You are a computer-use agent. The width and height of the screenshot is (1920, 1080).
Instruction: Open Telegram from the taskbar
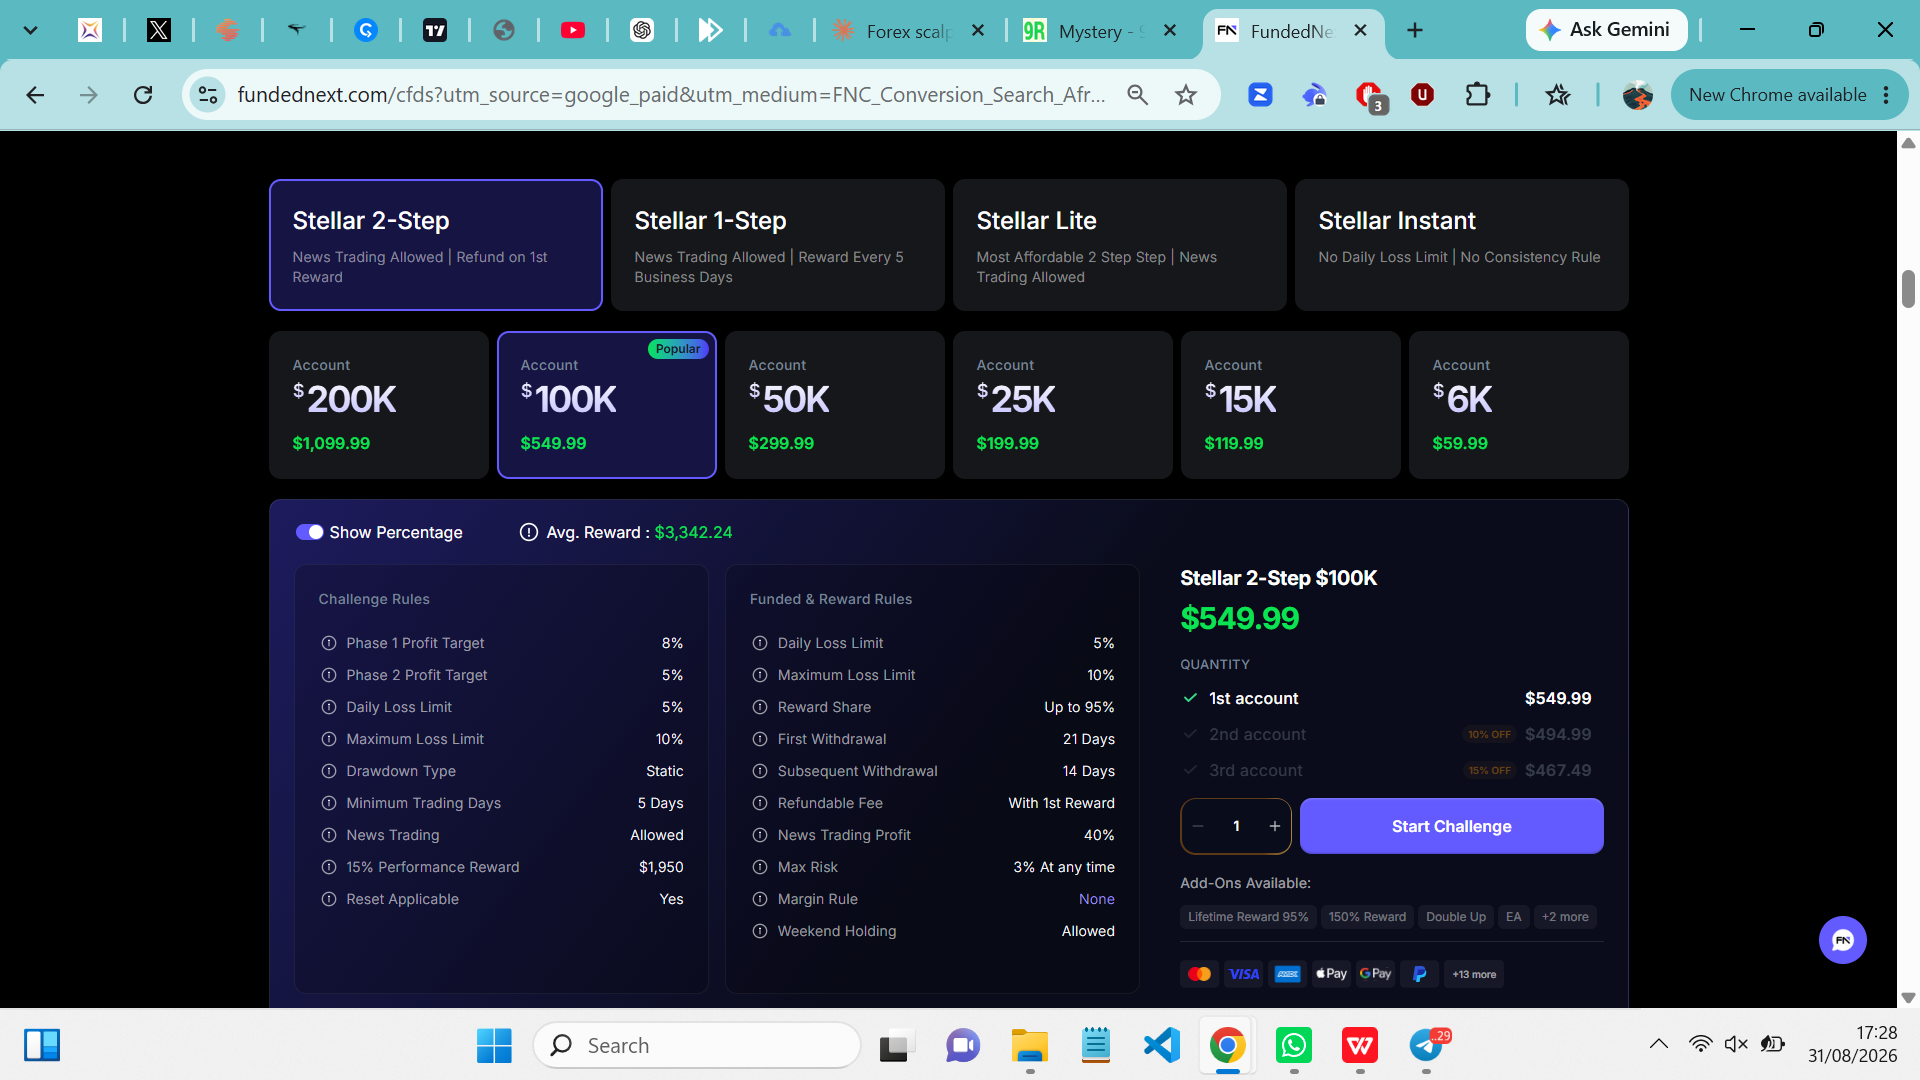pos(1427,1046)
